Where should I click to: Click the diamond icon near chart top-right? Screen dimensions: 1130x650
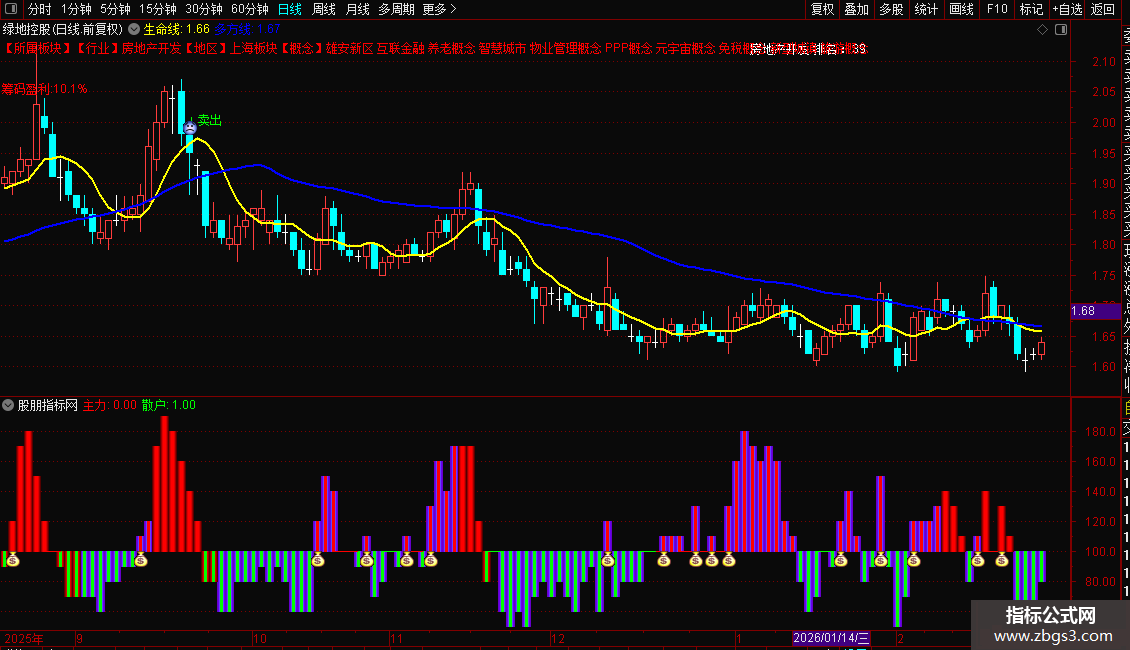tap(1042, 30)
